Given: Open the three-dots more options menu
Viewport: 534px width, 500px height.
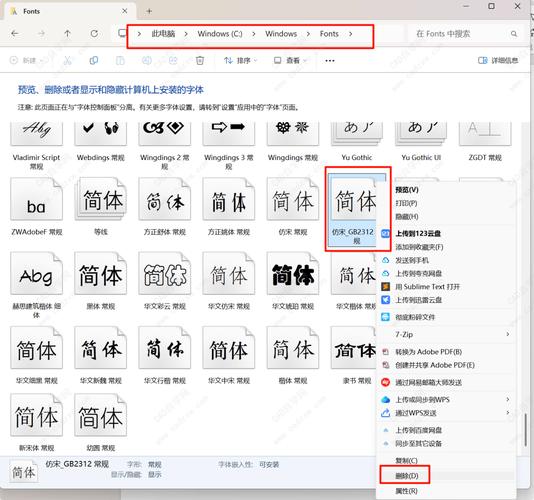Looking at the screenshot, I should click(330, 61).
